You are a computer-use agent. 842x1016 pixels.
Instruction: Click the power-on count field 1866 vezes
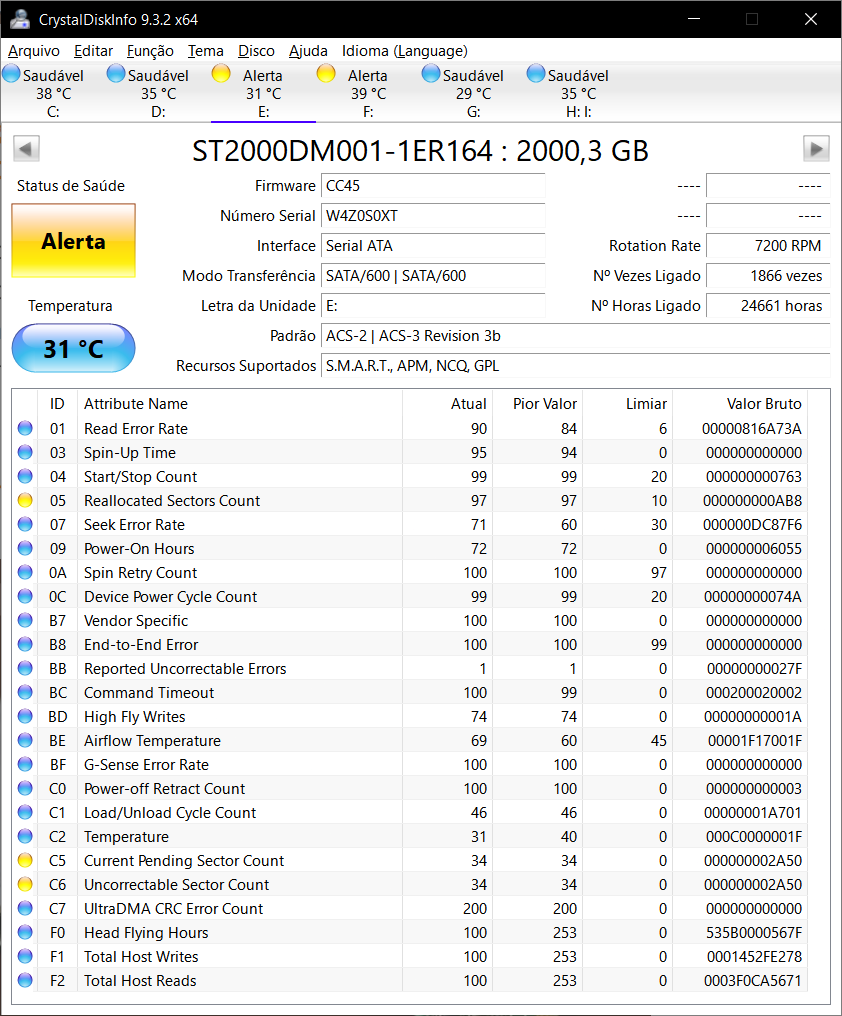coord(768,275)
